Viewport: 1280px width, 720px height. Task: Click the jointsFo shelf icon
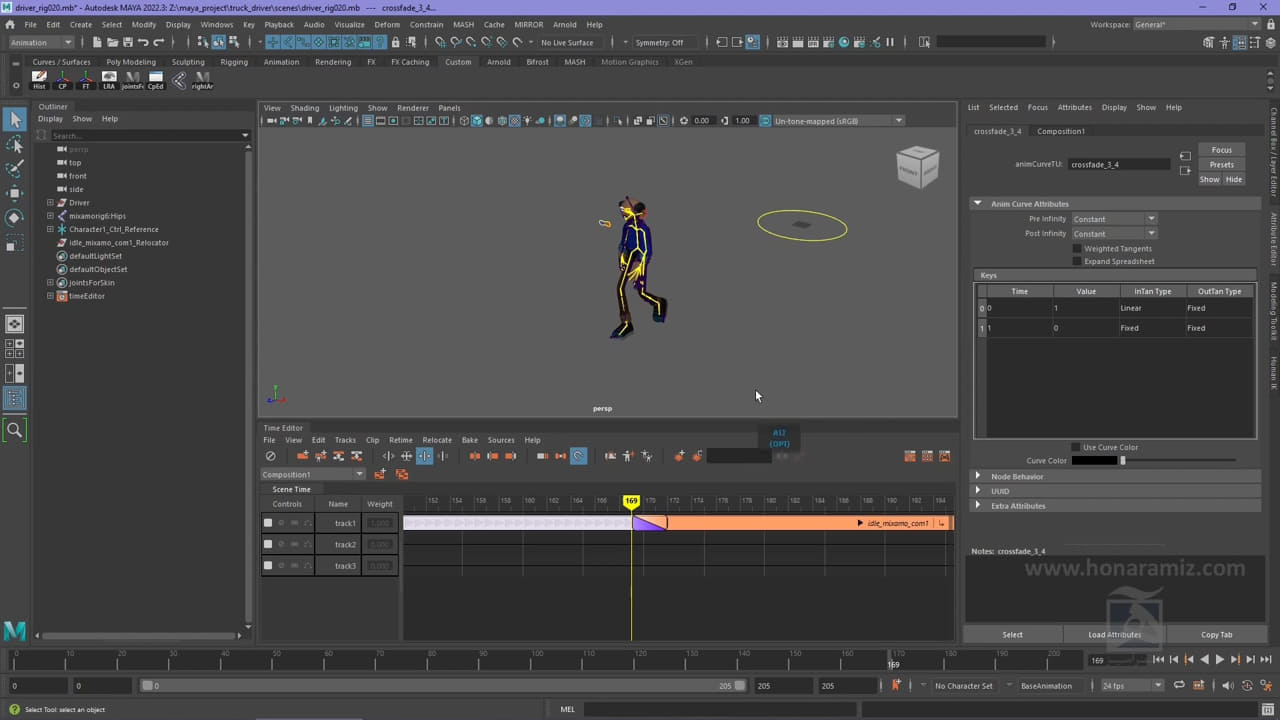tap(132, 80)
